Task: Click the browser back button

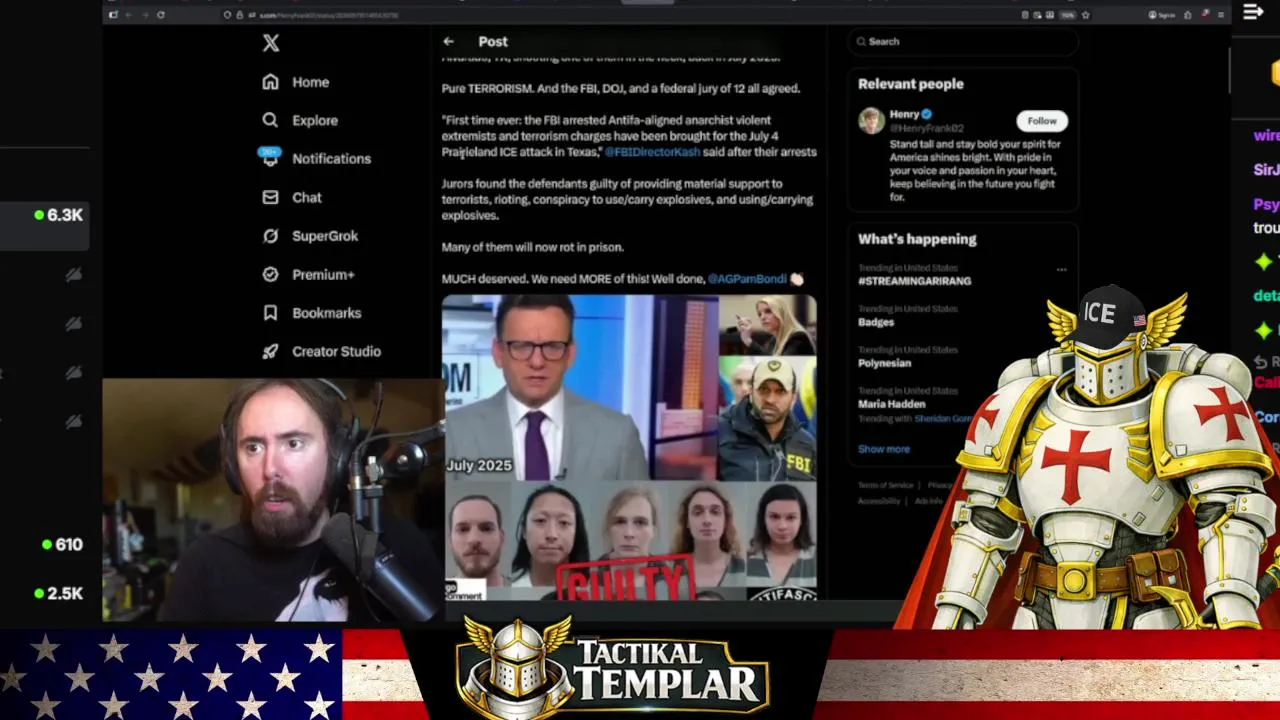Action: click(127, 15)
